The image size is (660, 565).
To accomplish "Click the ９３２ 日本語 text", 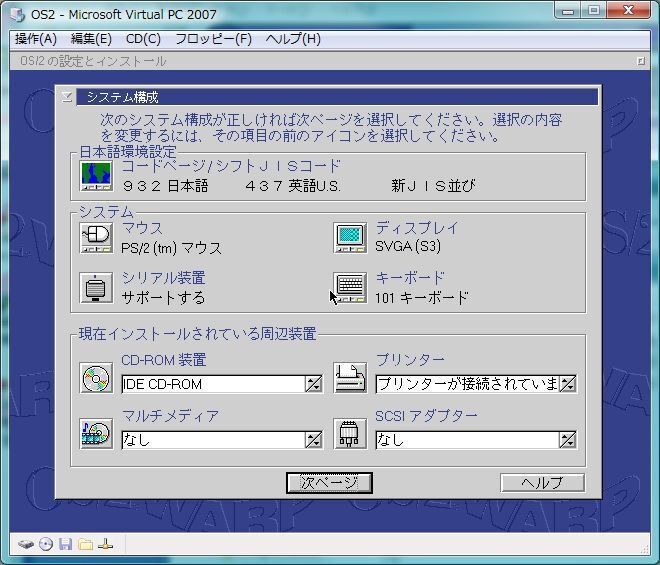I will (165, 186).
